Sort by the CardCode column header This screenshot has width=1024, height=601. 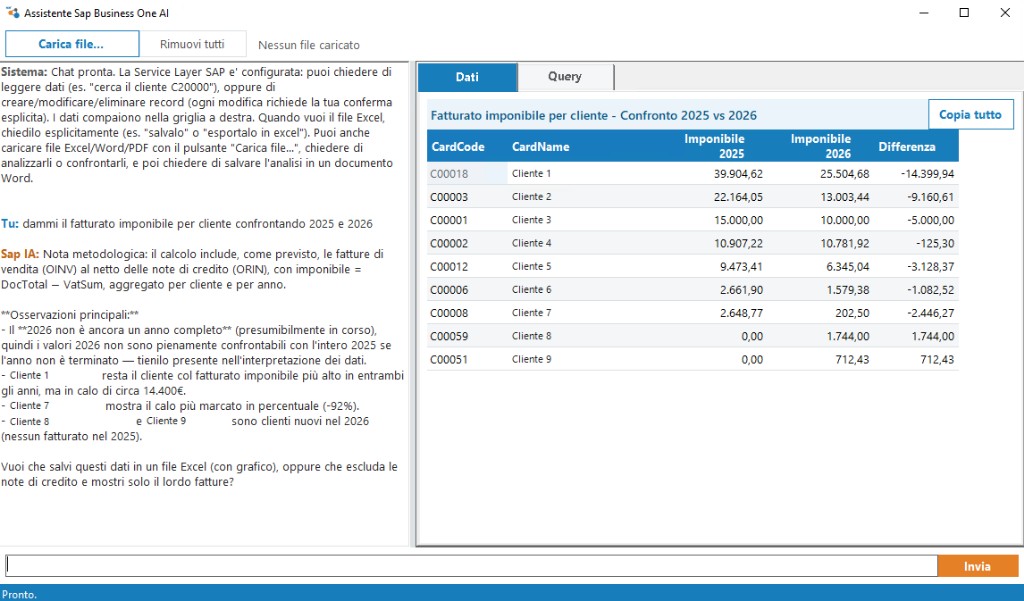(x=467, y=146)
